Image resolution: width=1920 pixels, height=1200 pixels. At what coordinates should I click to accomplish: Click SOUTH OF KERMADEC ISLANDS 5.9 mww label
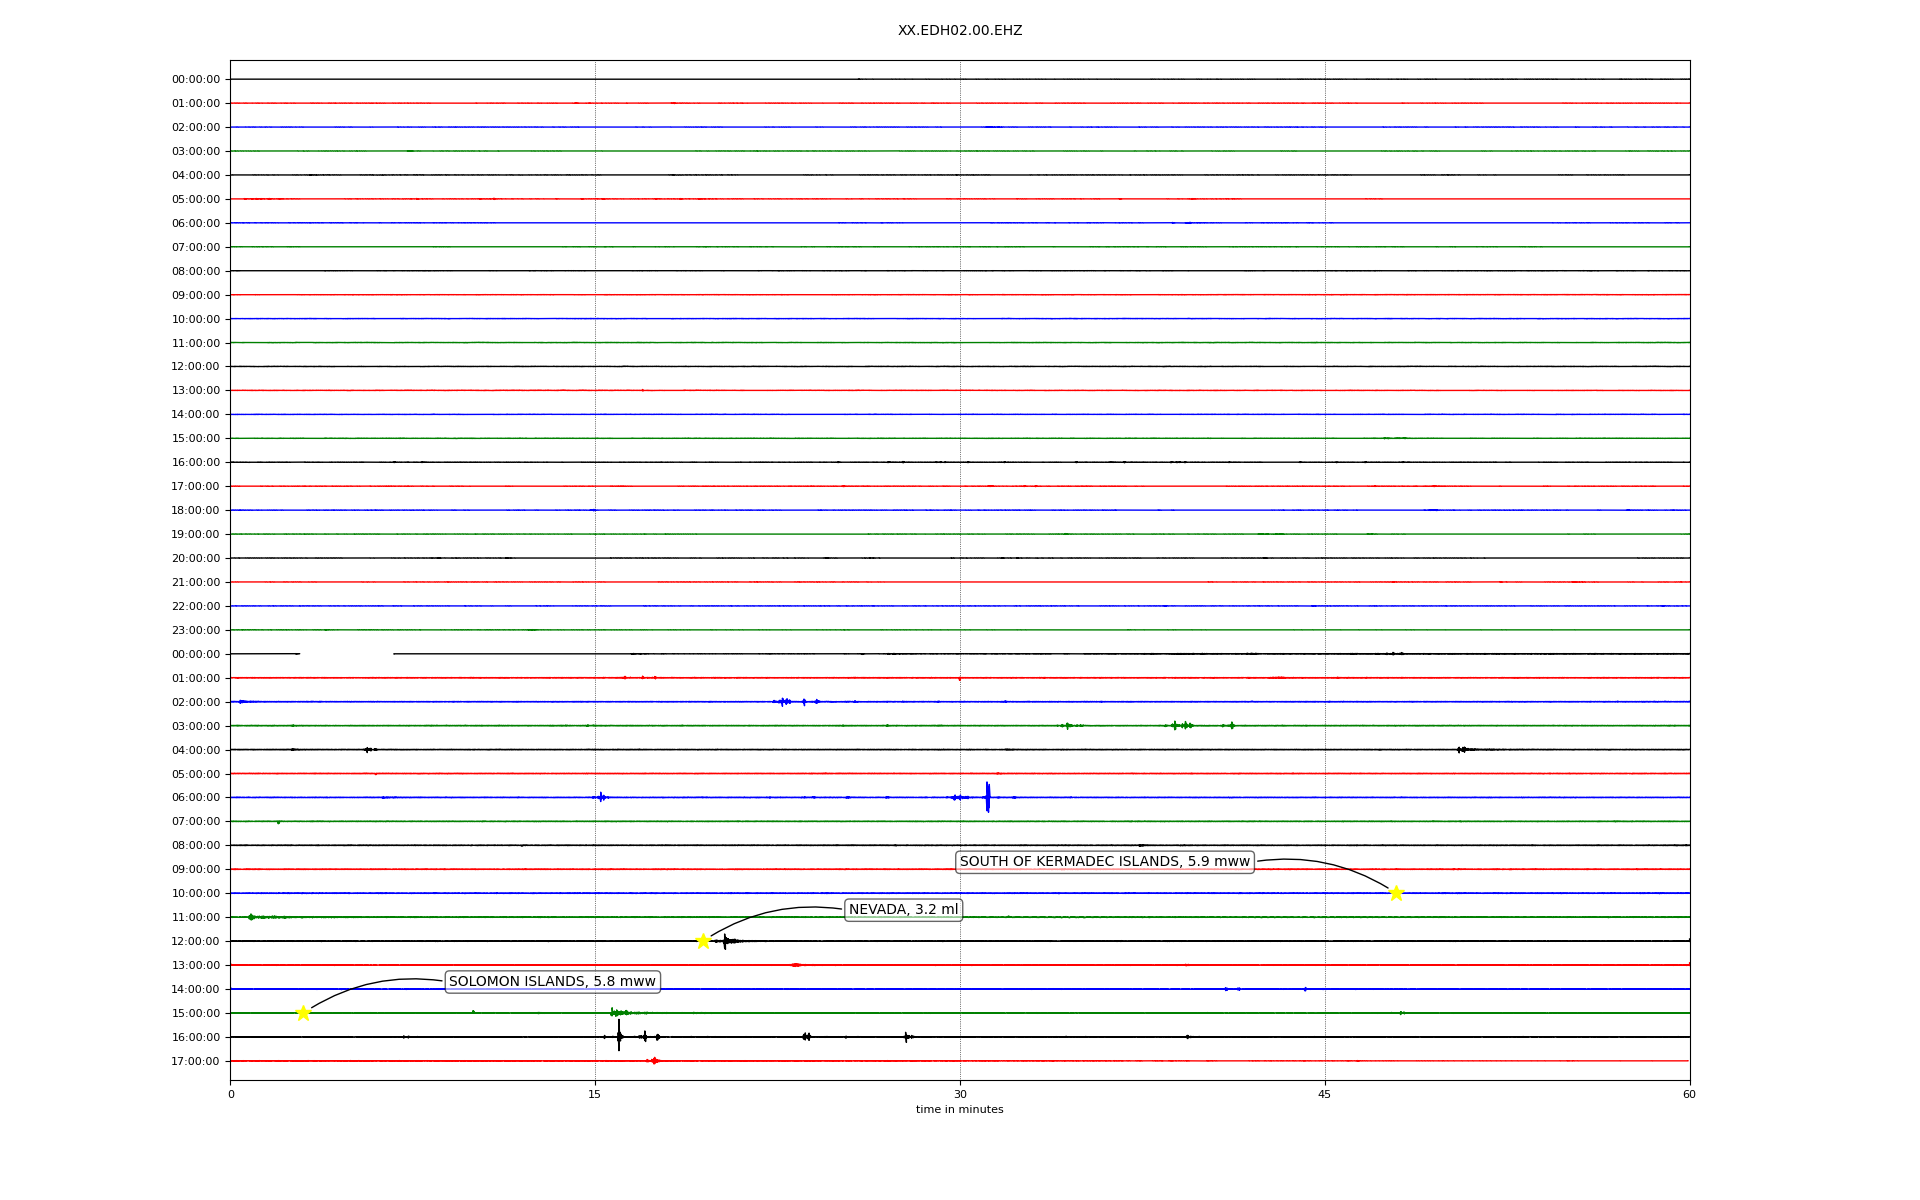1104,862
